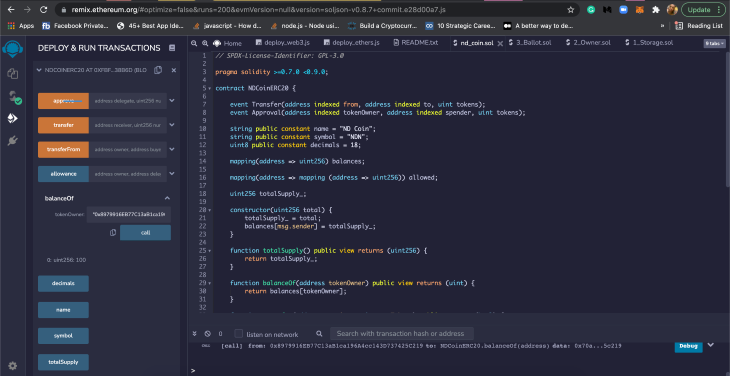This screenshot has height=376, width=730.
Task: Expand the approve function parameters
Action: click(172, 101)
